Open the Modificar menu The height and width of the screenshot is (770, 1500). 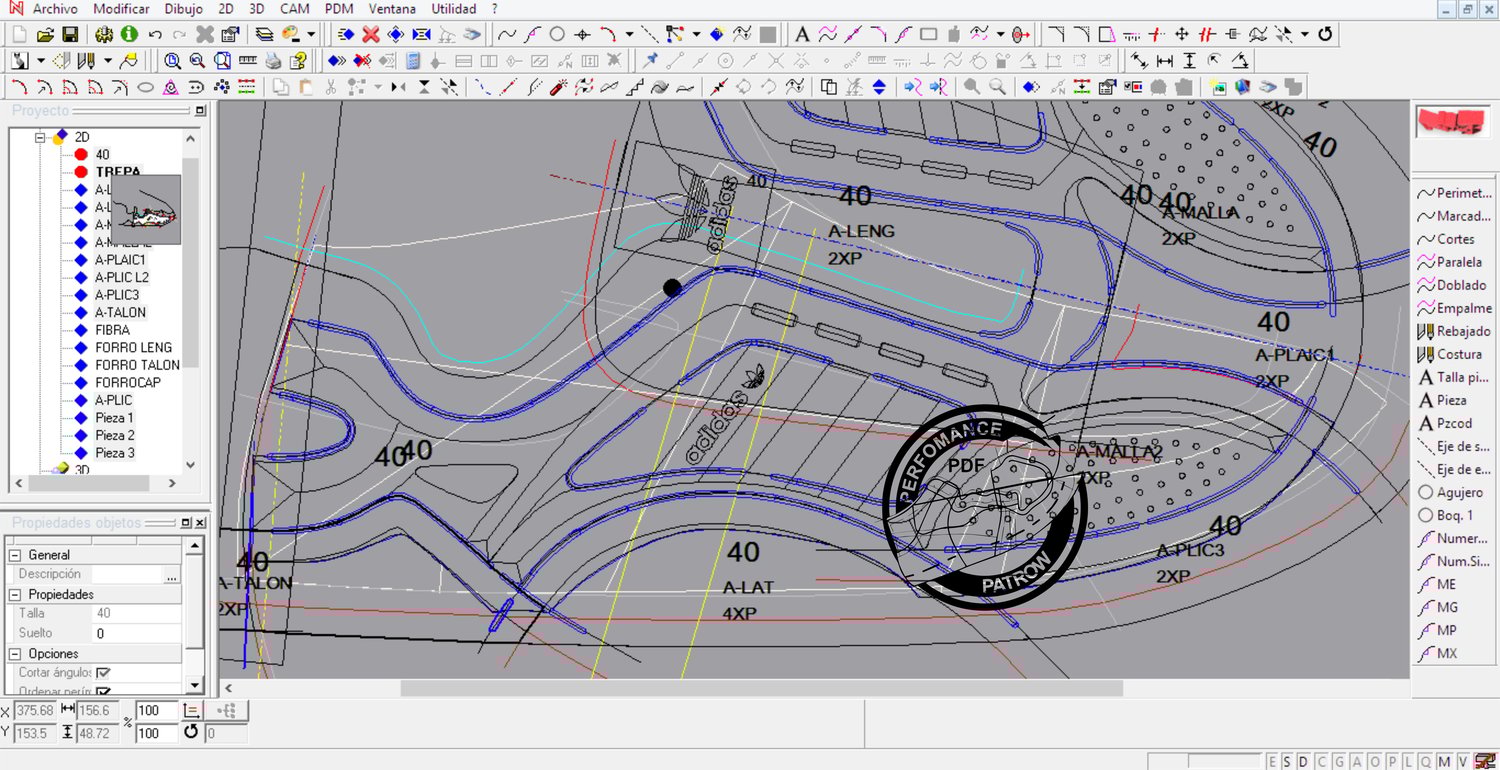point(121,9)
